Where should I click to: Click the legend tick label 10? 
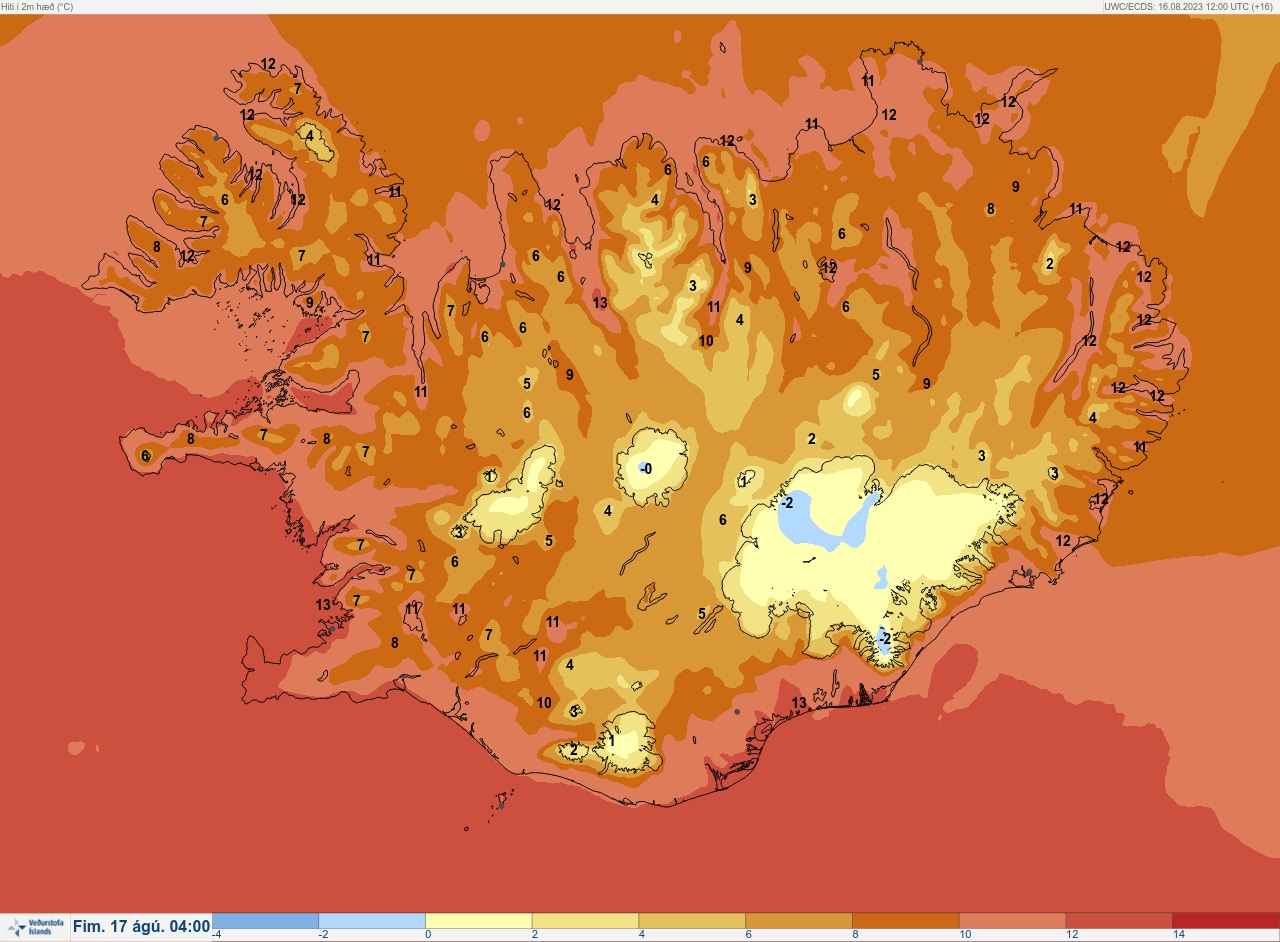tap(966, 935)
